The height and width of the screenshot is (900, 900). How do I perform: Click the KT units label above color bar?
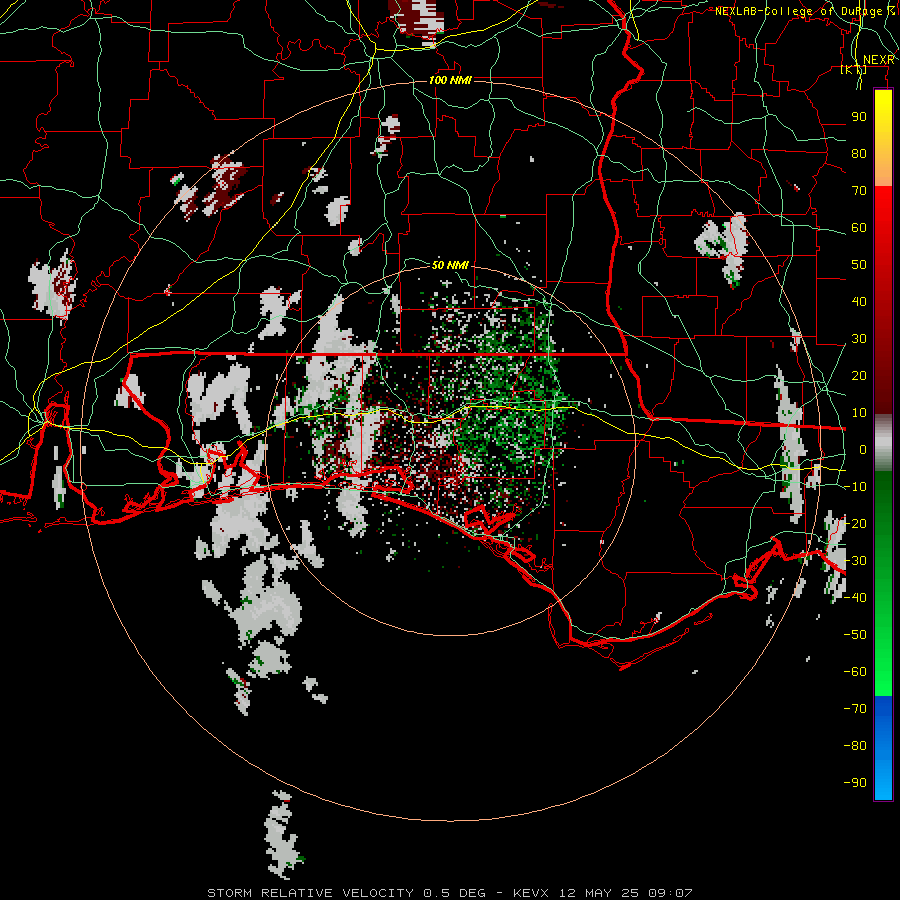[x=853, y=70]
